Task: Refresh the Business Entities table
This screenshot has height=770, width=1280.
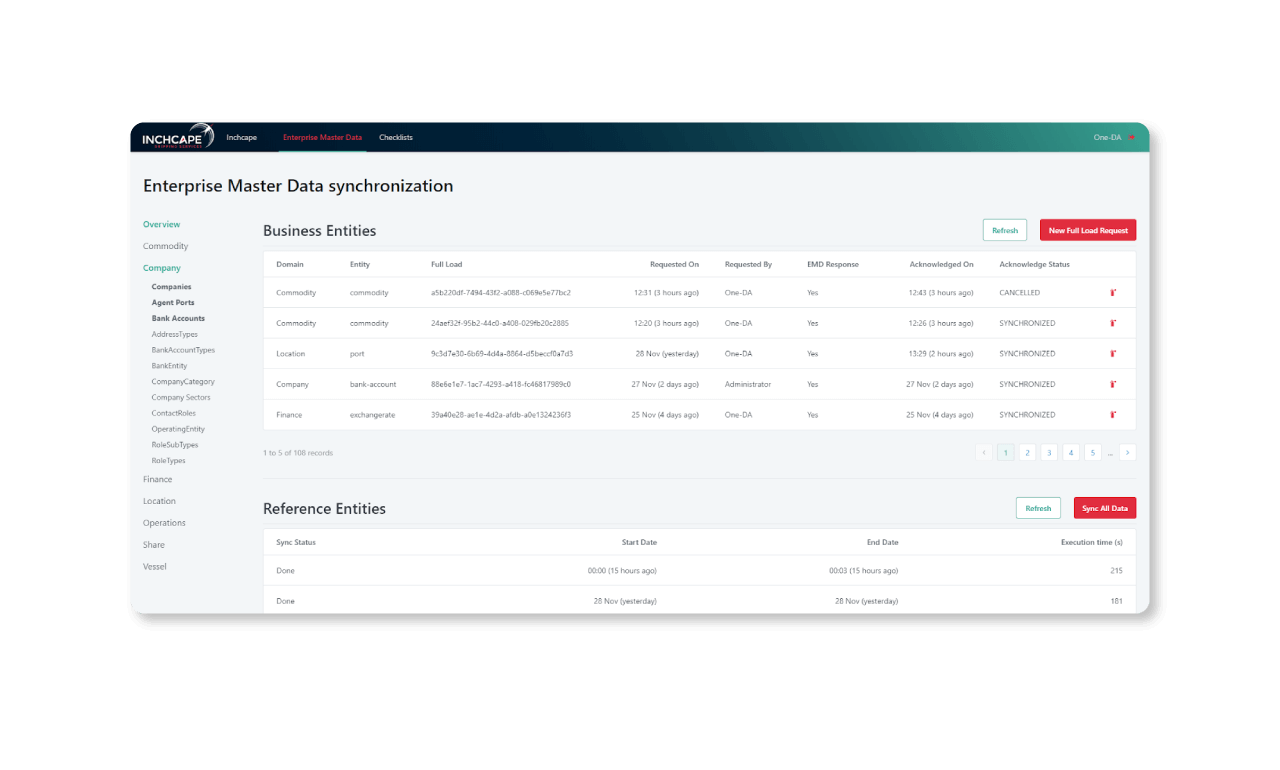Action: click(x=1004, y=229)
